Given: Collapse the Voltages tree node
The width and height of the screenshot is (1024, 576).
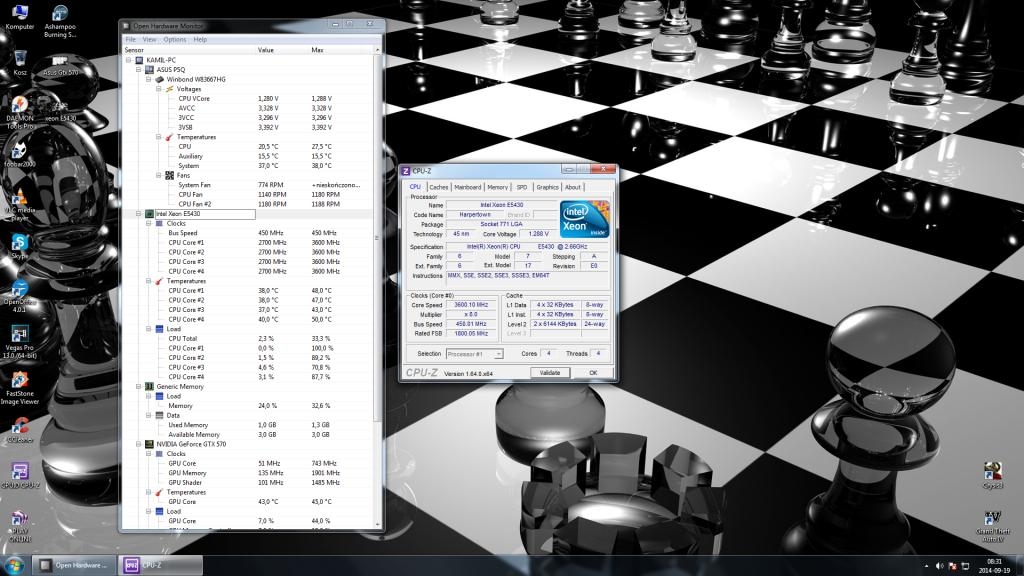Looking at the screenshot, I should [158, 89].
